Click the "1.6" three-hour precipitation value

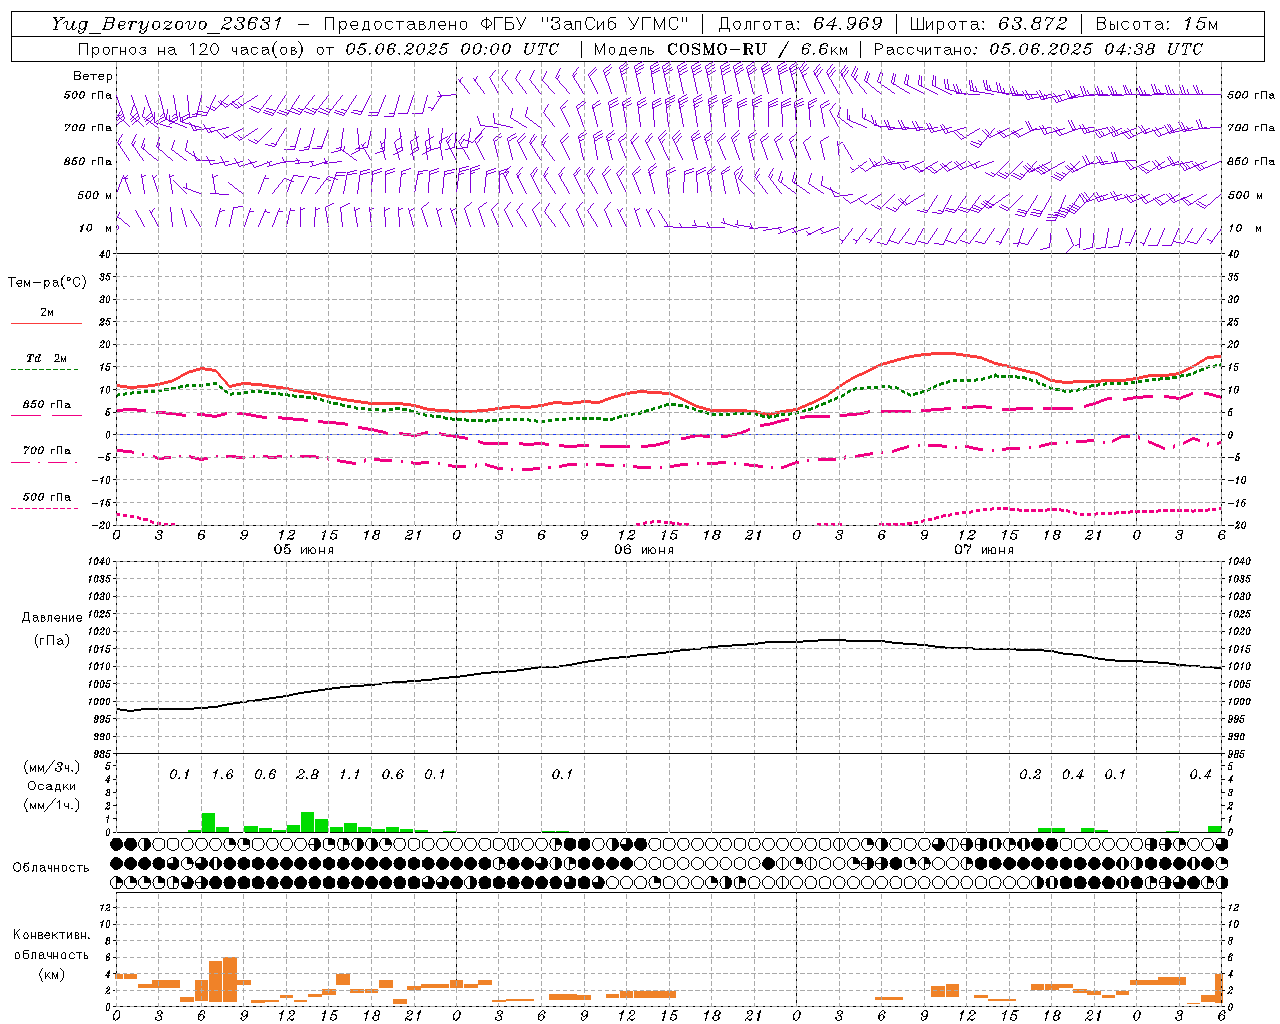pos(222,775)
